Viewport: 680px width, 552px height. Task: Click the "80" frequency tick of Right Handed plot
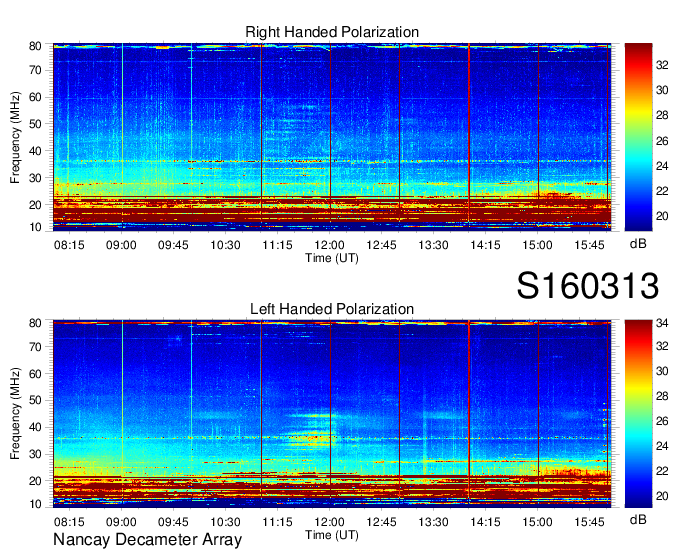pos(35,46)
